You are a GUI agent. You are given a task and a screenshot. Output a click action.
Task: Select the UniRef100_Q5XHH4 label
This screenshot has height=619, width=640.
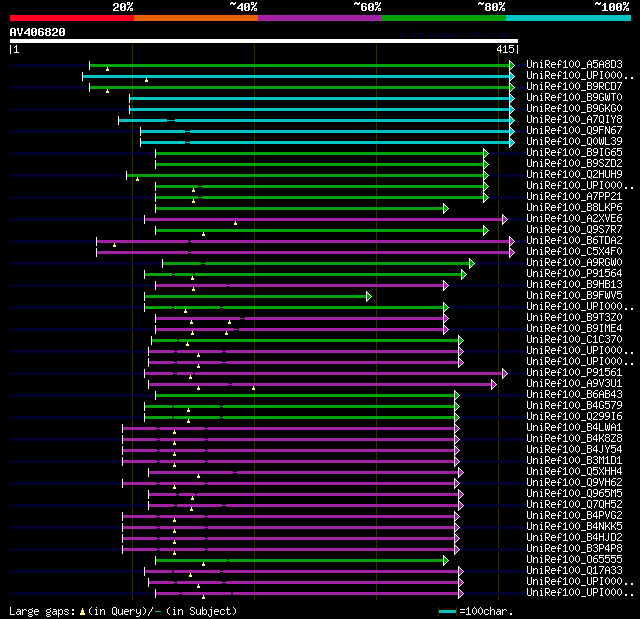click(x=574, y=472)
